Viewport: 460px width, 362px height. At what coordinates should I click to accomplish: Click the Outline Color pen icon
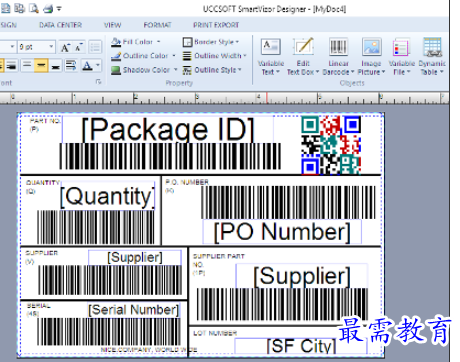(116, 56)
